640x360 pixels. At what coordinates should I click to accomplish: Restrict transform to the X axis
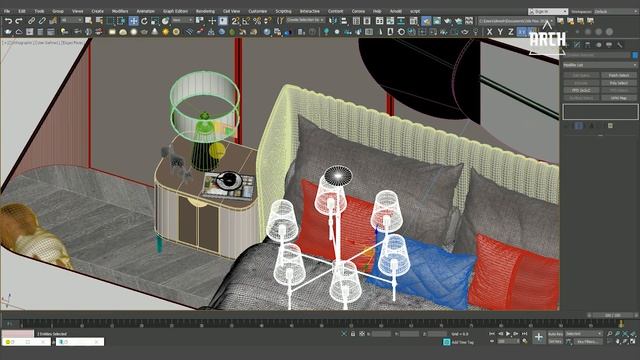pos(489,31)
